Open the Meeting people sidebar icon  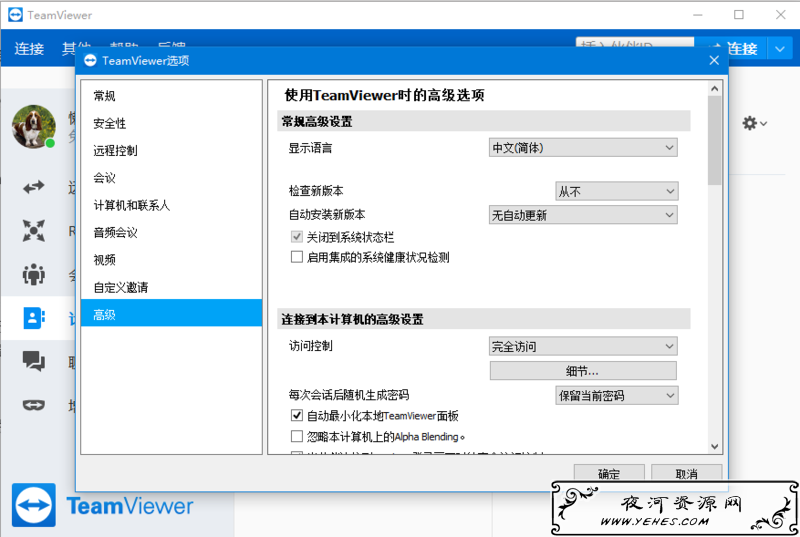(x=34, y=274)
